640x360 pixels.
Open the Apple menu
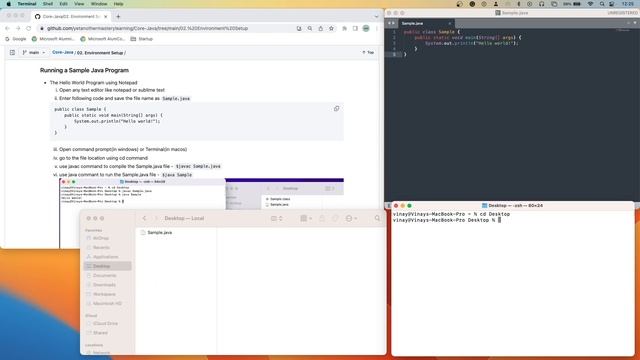pyautogui.click(x=9, y=4)
